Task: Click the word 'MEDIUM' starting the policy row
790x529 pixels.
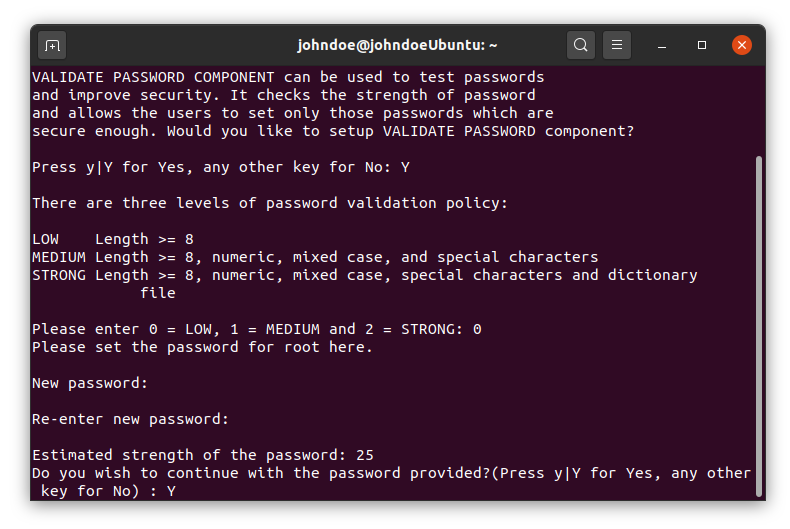Action: [x=59, y=257]
